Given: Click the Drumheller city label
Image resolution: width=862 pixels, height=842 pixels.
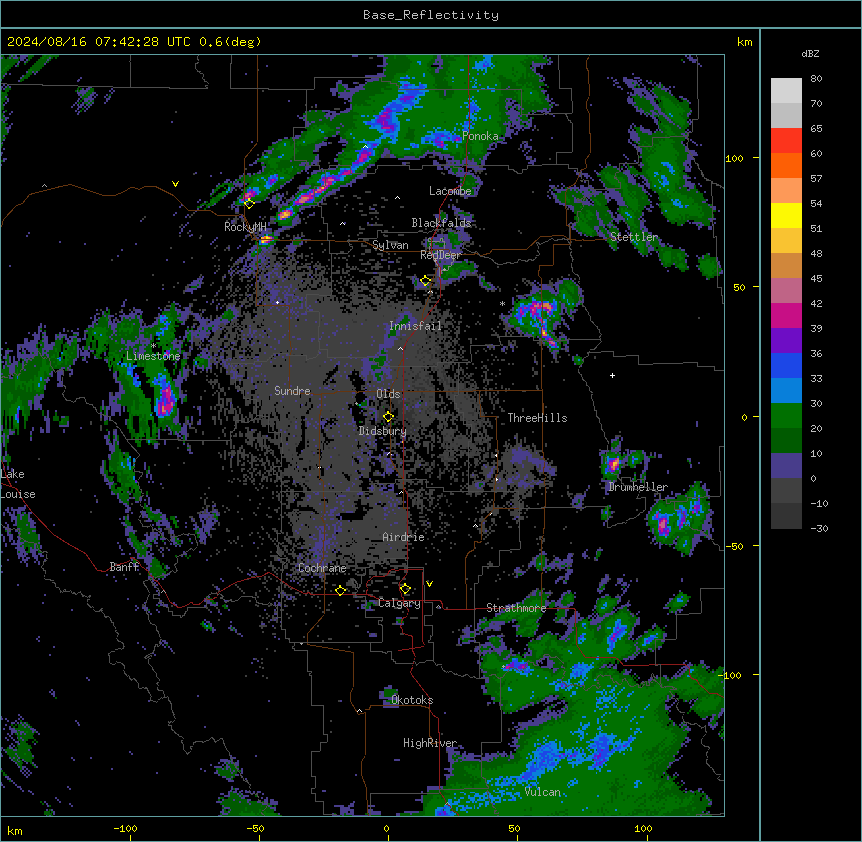Looking at the screenshot, I should (638, 487).
